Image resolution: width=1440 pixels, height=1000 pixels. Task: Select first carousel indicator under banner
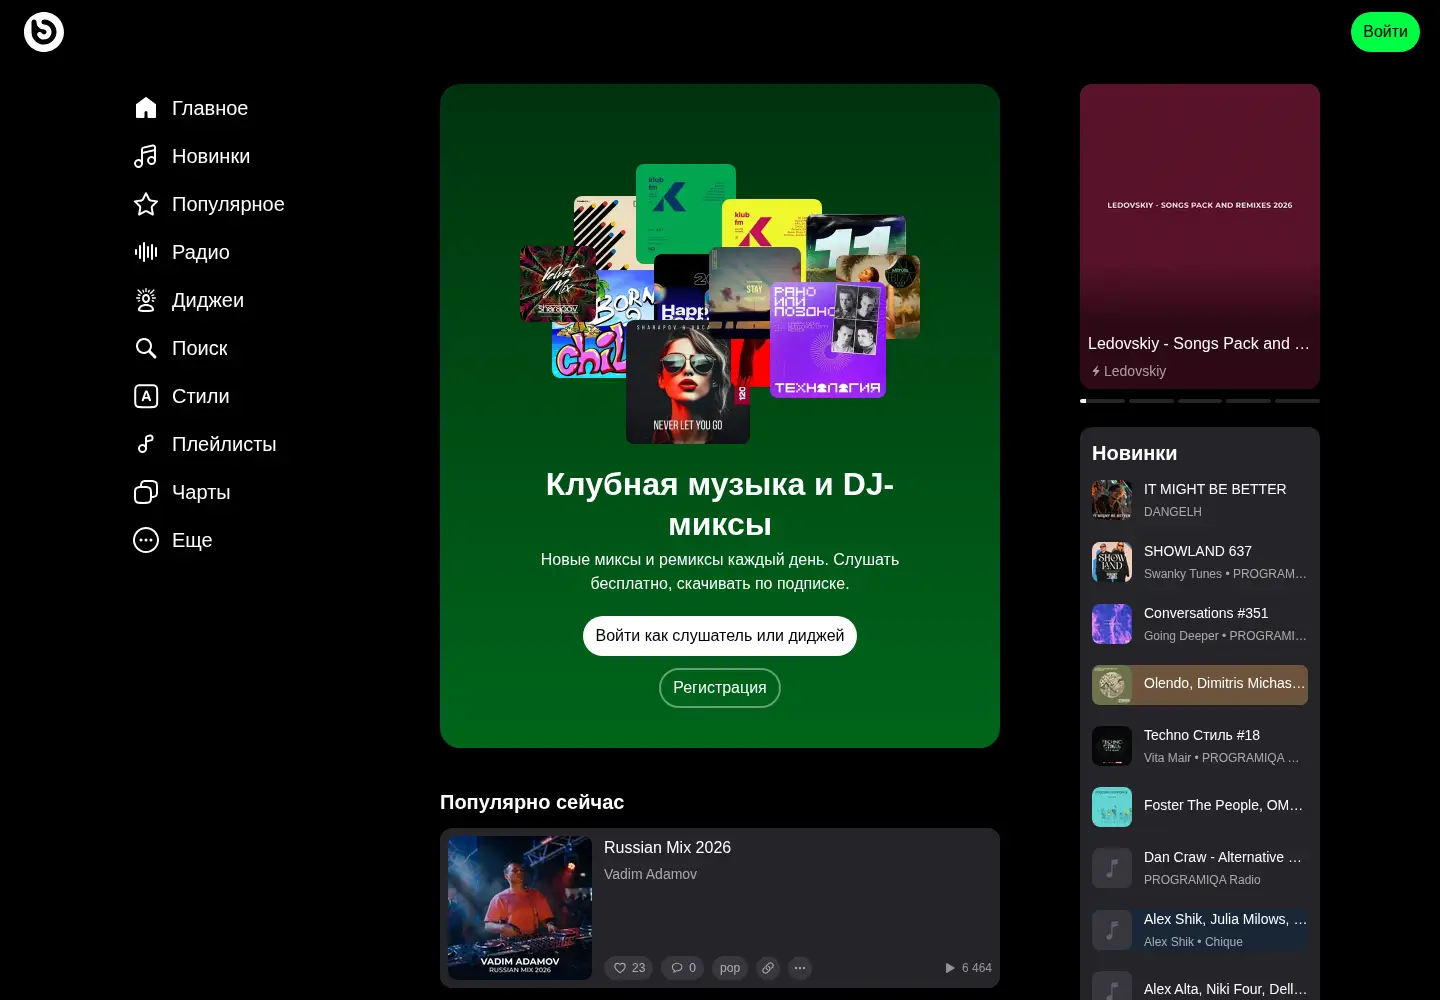(x=1102, y=401)
